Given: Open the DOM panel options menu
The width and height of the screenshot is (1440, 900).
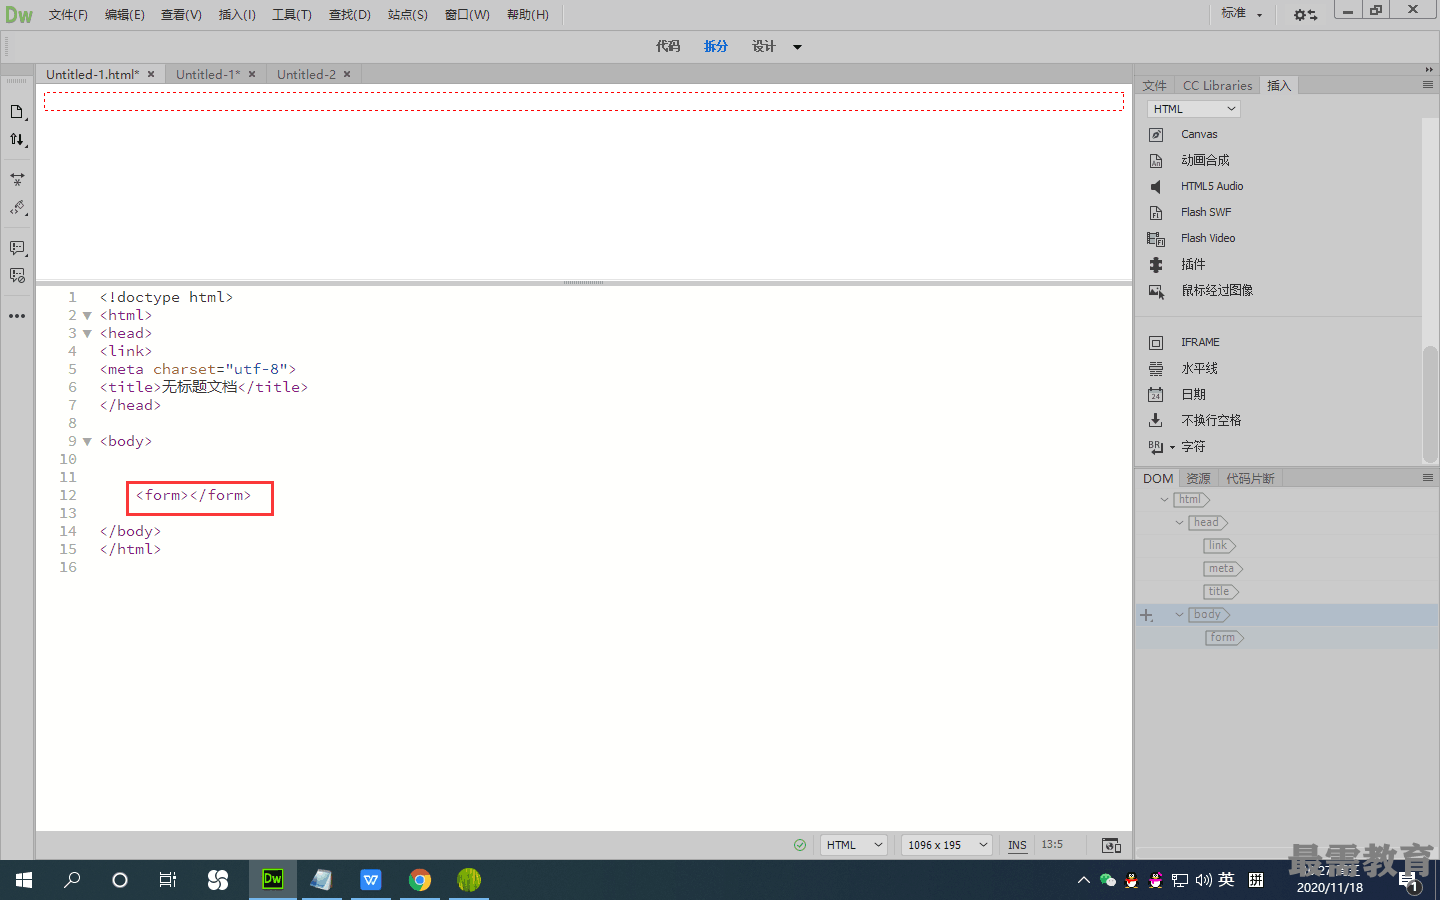Looking at the screenshot, I should coord(1428,478).
